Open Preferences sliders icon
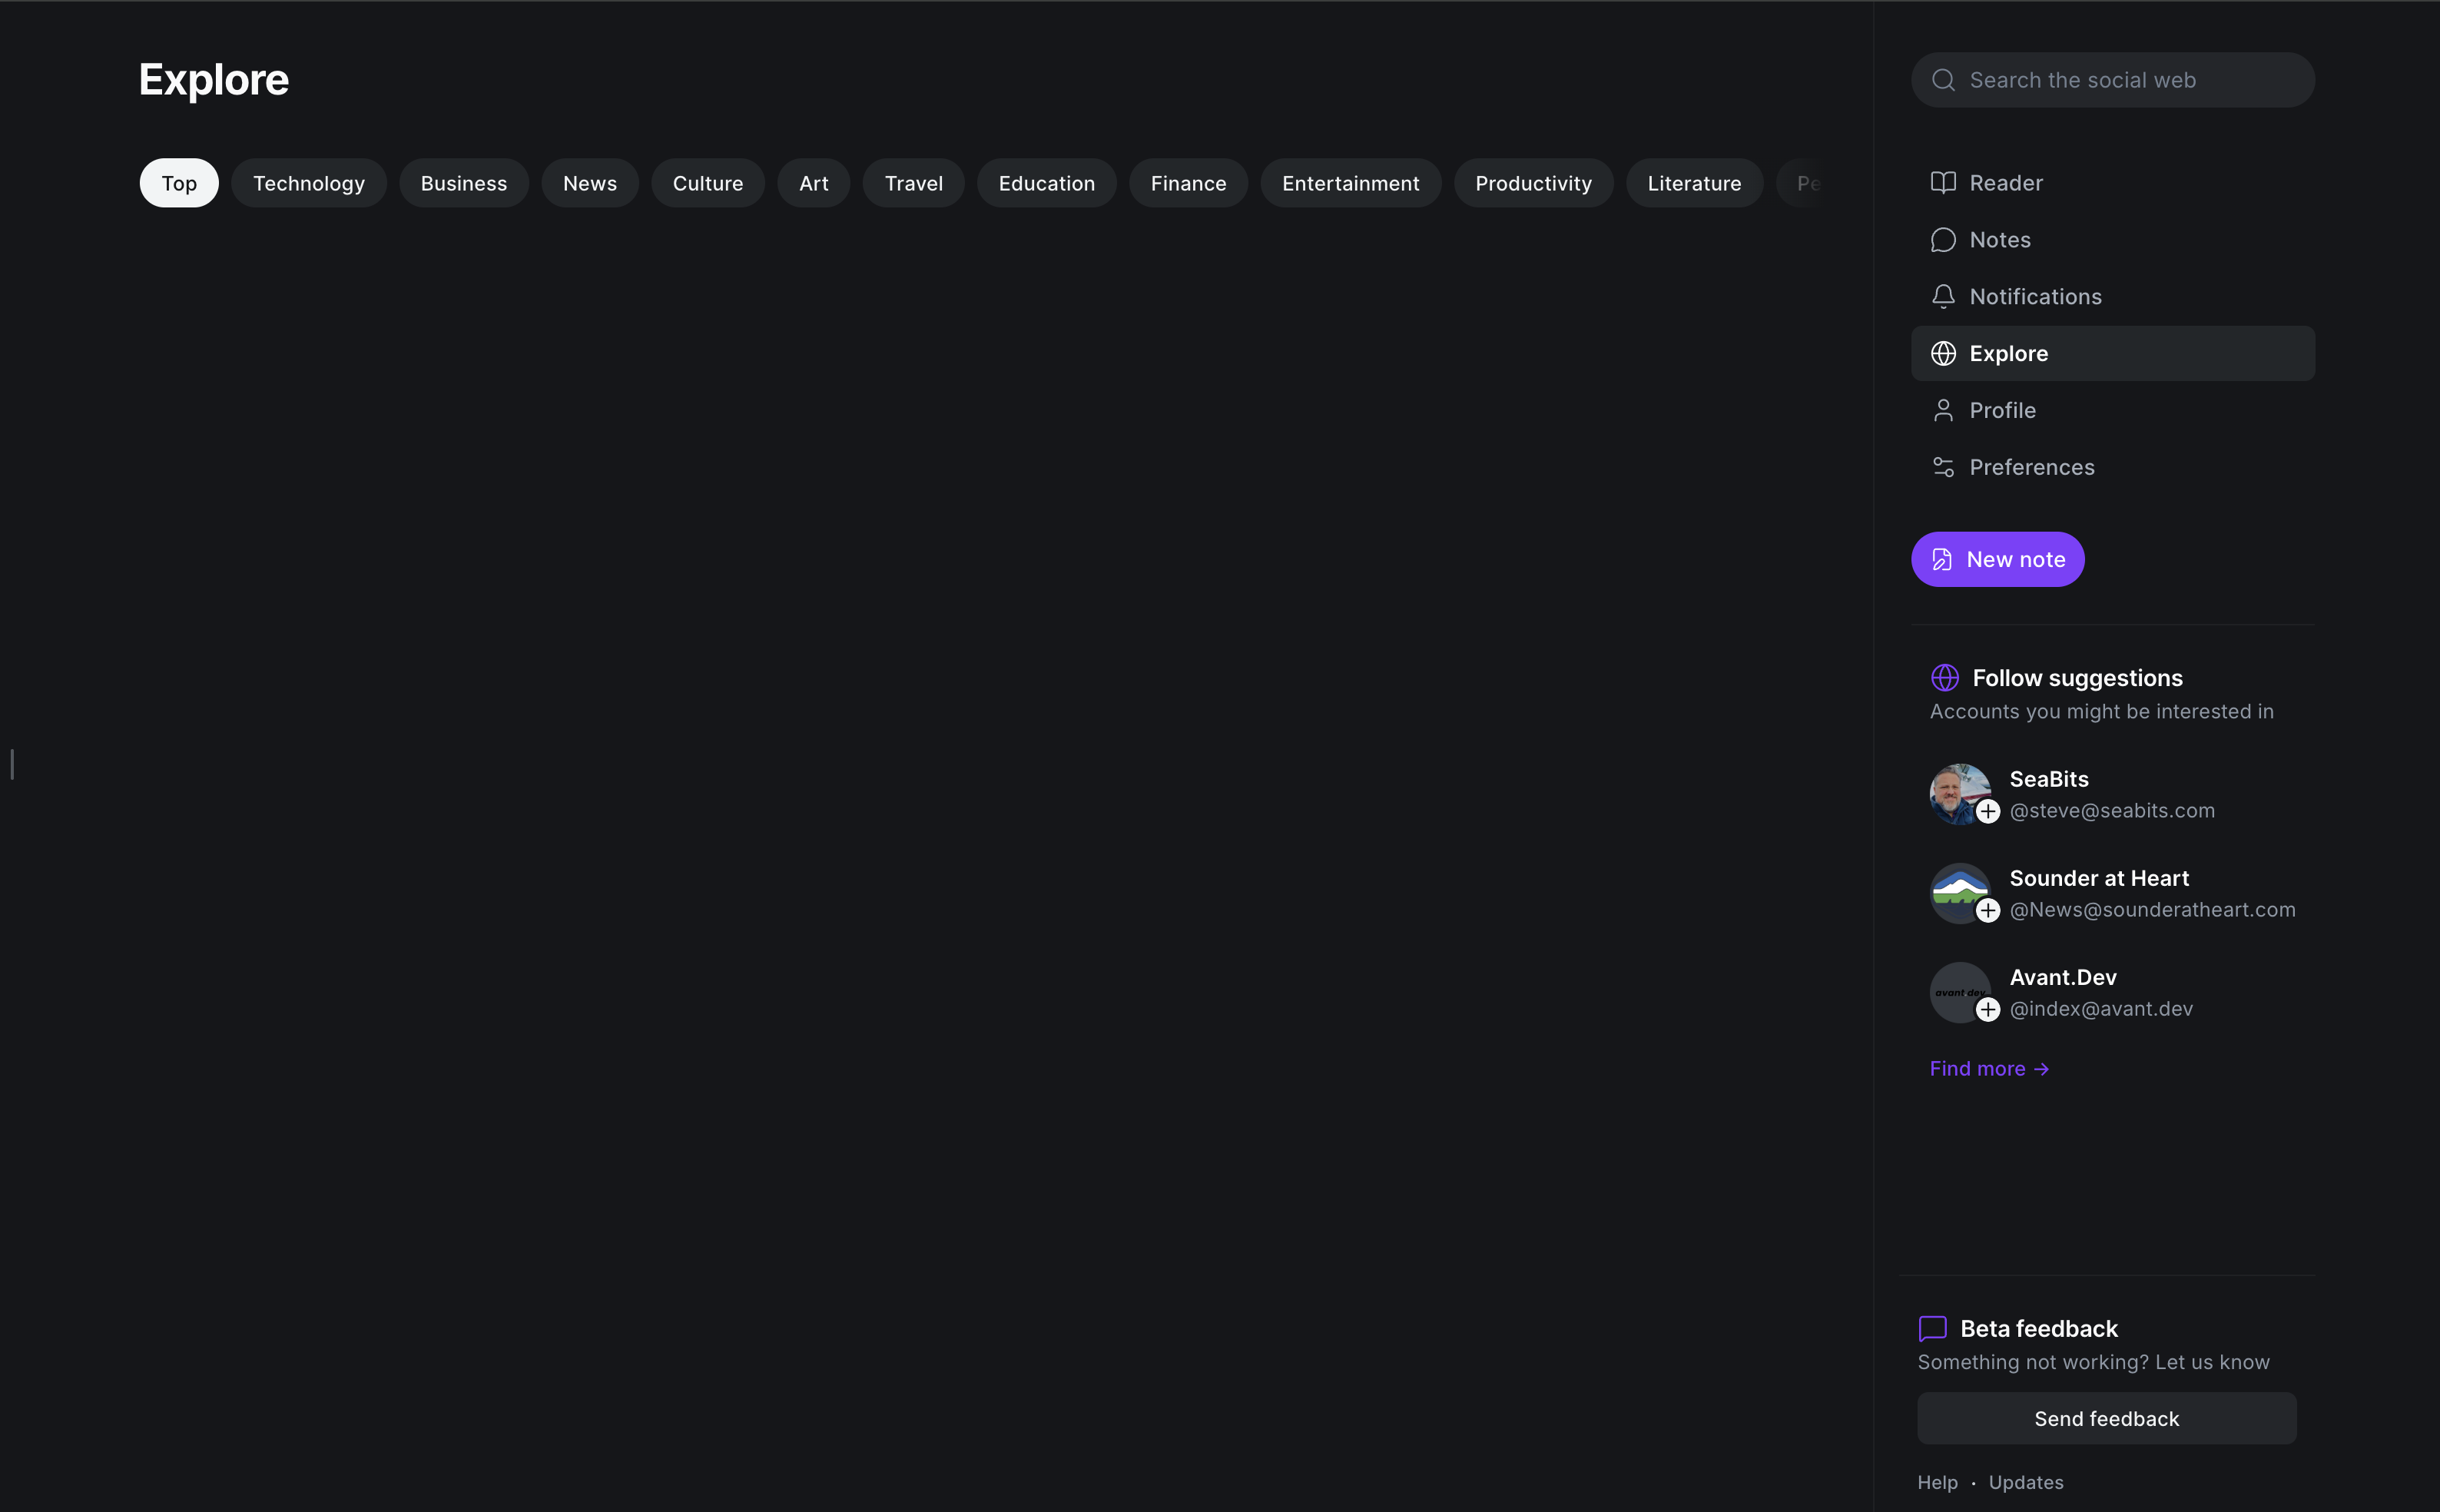The image size is (2440, 1512). click(1943, 467)
